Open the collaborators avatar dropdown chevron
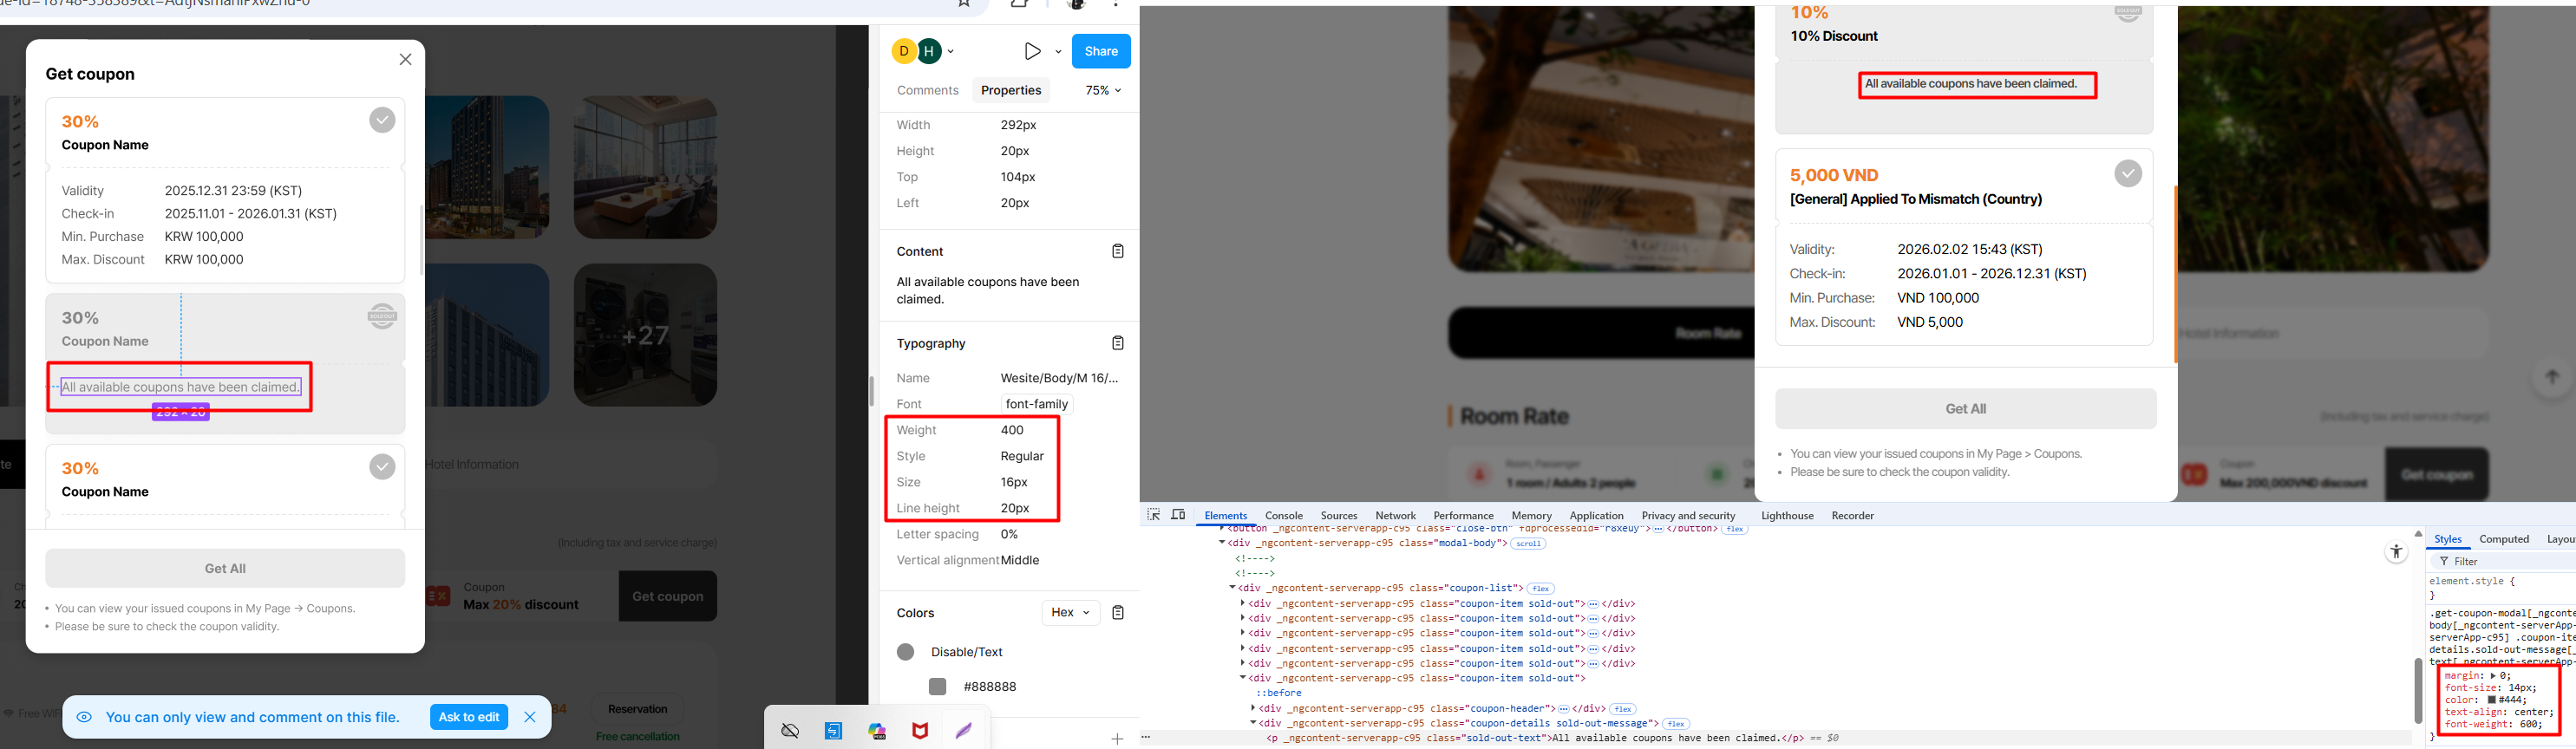Image resolution: width=2576 pixels, height=749 pixels. [950, 51]
